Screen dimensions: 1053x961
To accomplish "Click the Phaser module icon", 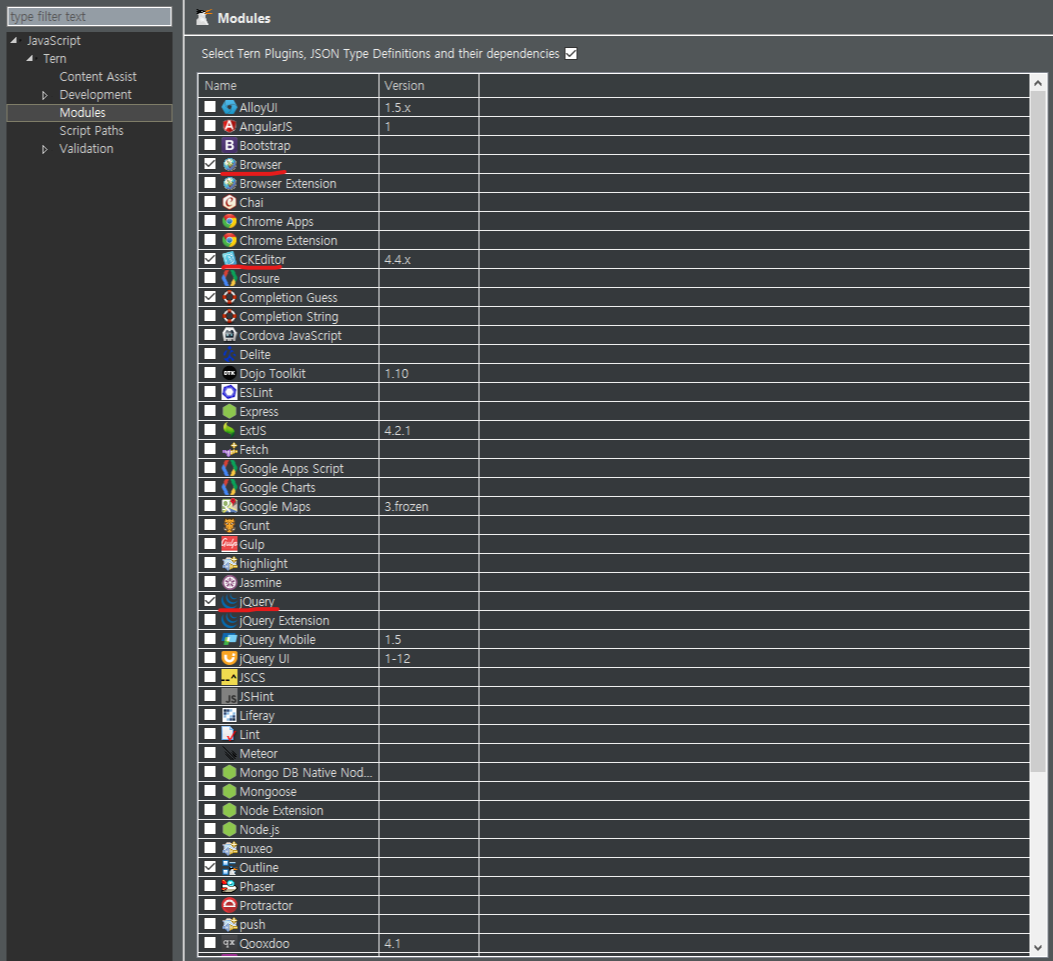I will pyautogui.click(x=229, y=886).
